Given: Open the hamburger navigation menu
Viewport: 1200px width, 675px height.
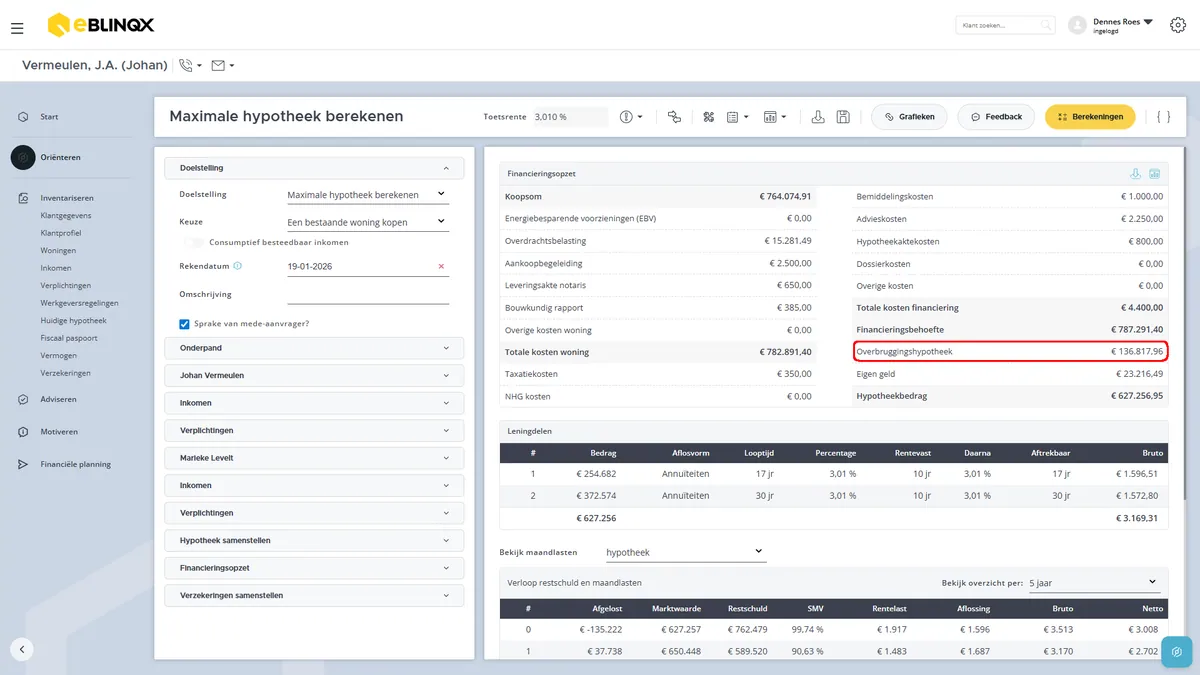Looking at the screenshot, I should [17, 28].
